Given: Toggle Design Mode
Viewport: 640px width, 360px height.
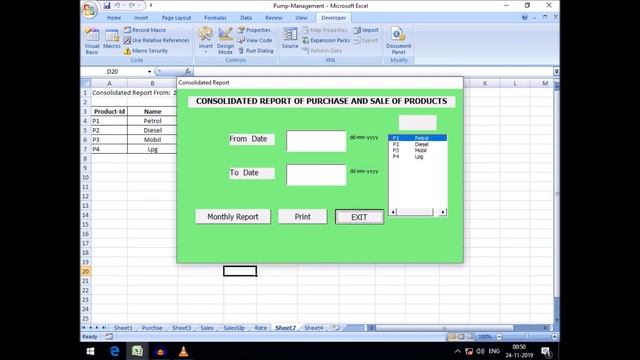Looking at the screenshot, I should [x=225, y=41].
